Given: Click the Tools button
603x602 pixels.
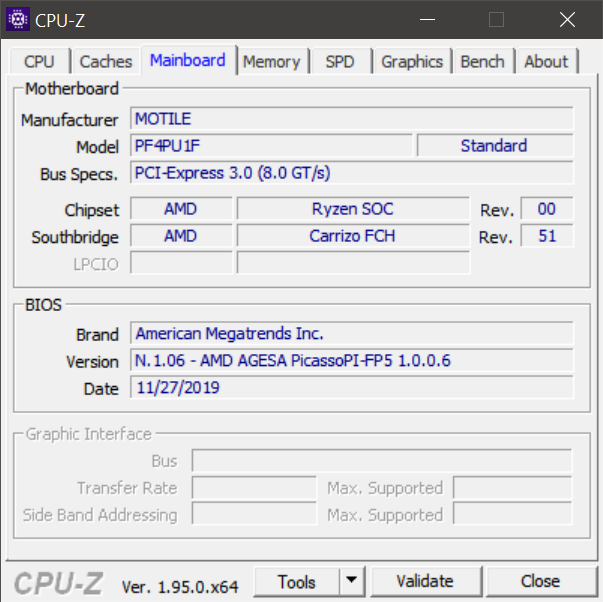Looking at the screenshot, I should (297, 581).
